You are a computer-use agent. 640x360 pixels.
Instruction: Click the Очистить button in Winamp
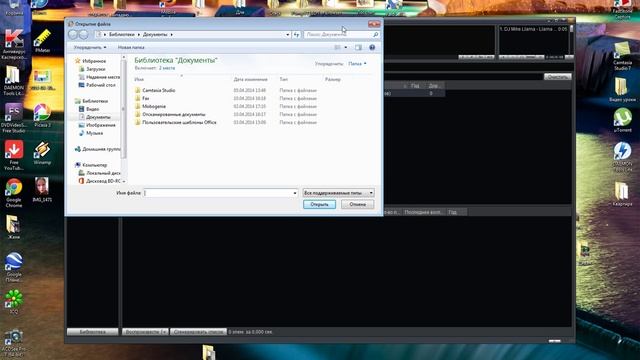click(557, 77)
